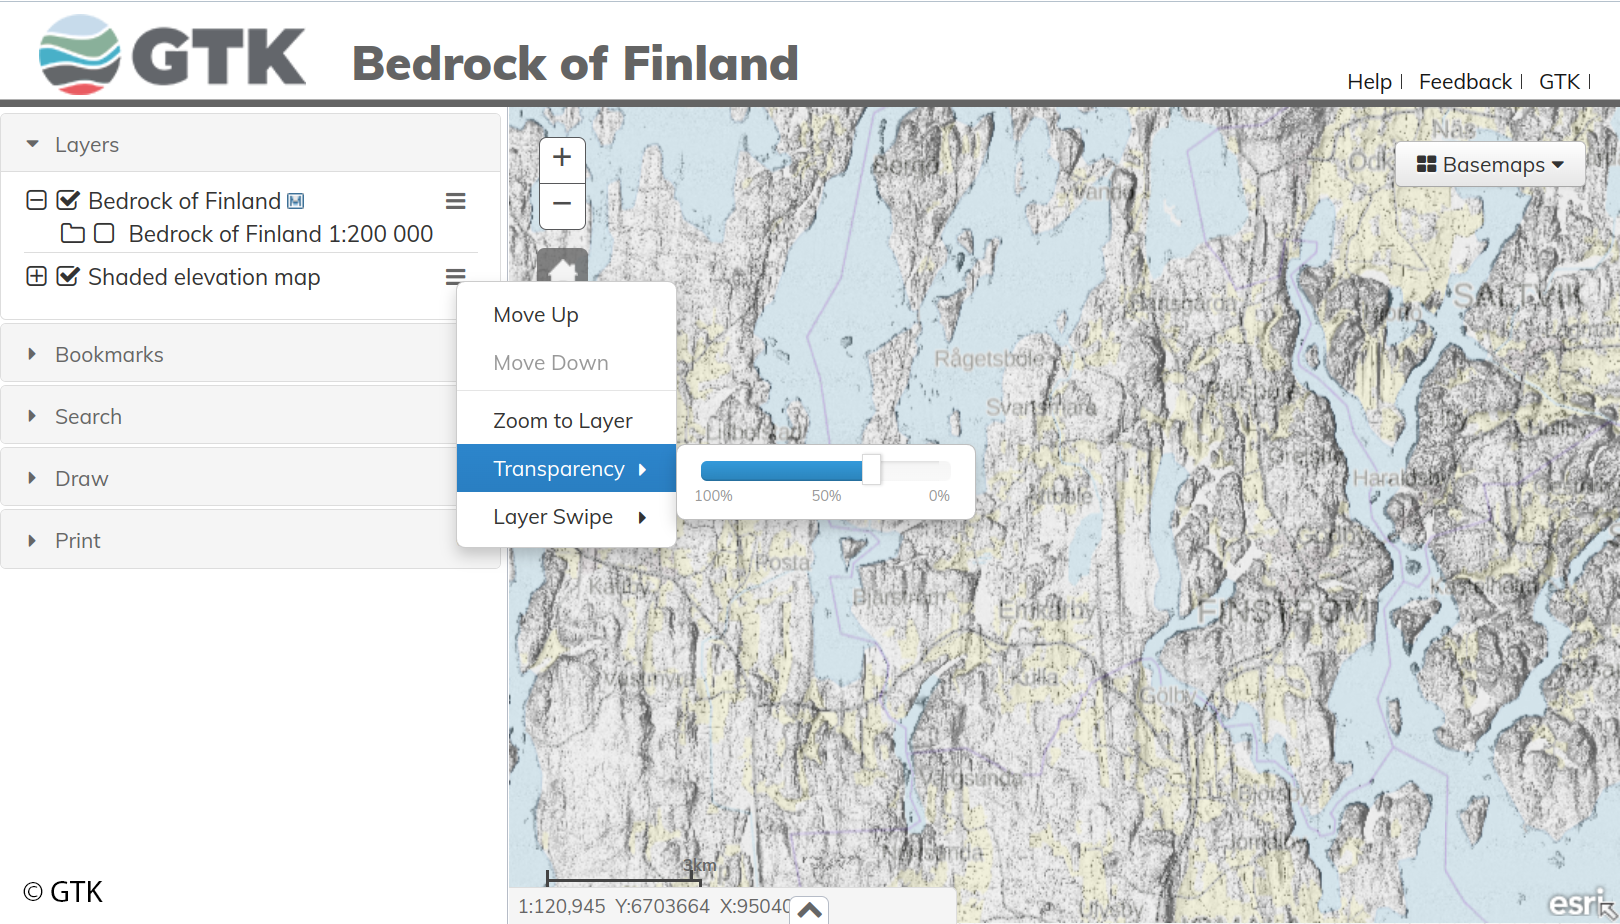Click the esri logo
Viewport: 1620px width, 924px height.
coord(1577,903)
